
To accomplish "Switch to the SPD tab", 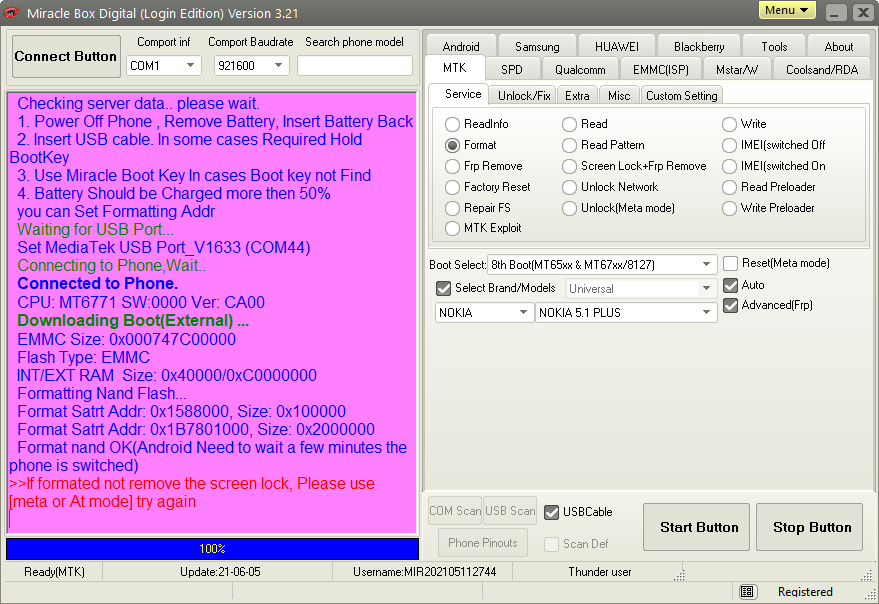I will point(512,70).
